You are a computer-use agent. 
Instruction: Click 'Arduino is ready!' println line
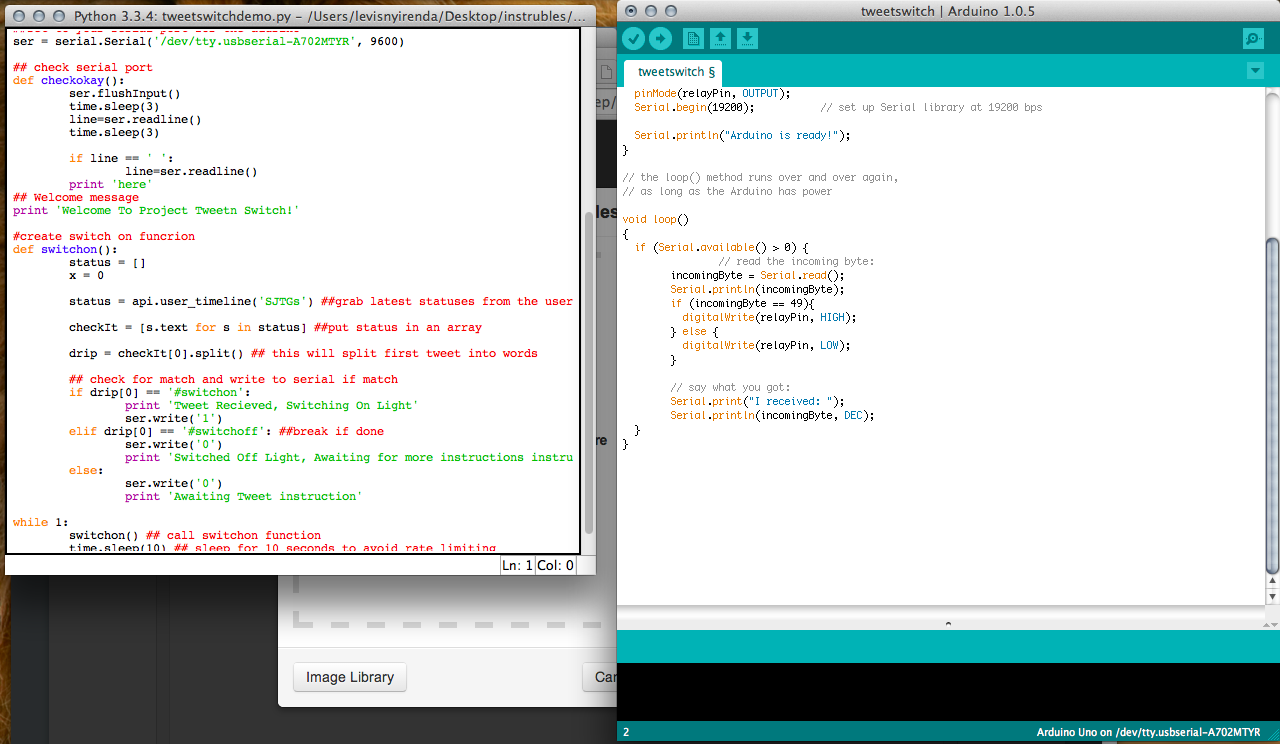pyautogui.click(x=742, y=135)
